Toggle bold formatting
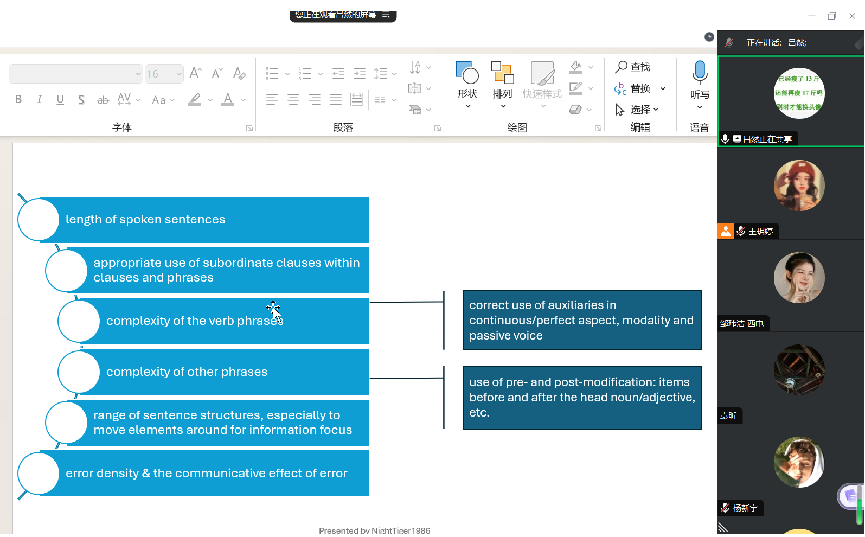Viewport: 865px width, 537px height. [18, 100]
